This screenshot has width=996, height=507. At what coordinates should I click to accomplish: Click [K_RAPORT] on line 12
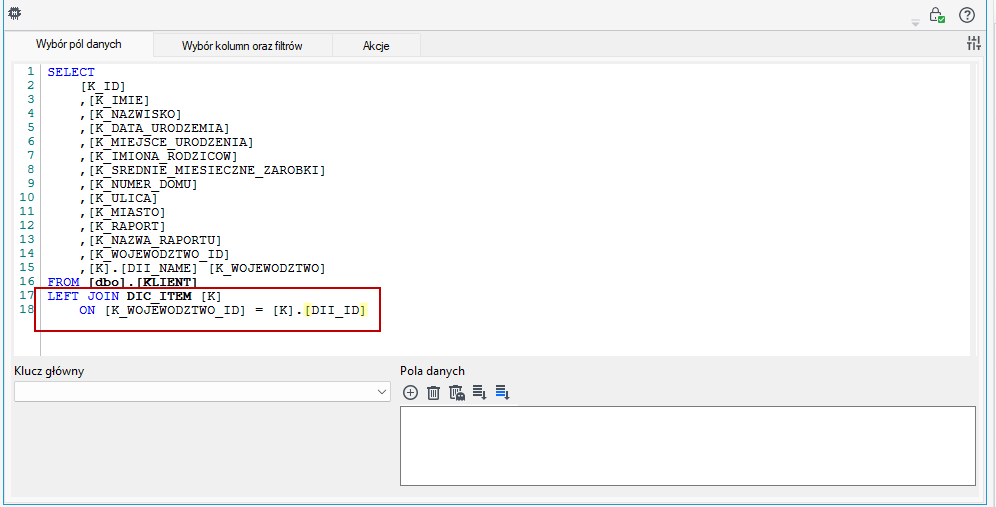click(127, 226)
